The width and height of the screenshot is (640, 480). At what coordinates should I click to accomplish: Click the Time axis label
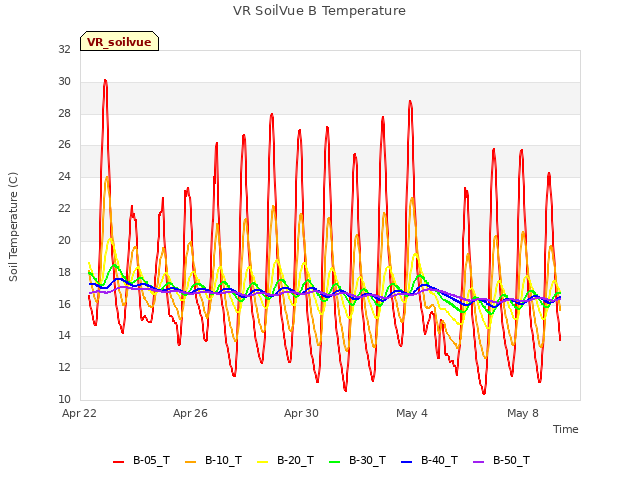565,429
